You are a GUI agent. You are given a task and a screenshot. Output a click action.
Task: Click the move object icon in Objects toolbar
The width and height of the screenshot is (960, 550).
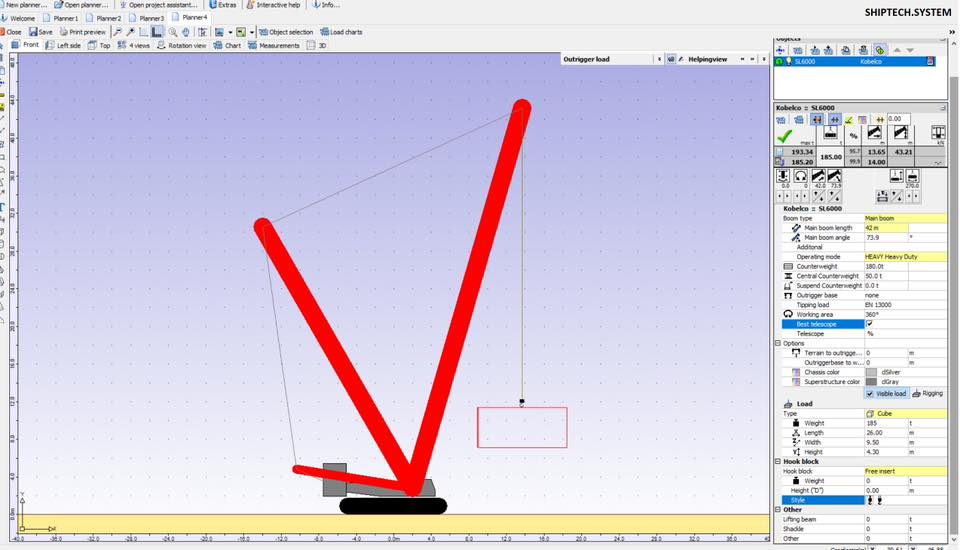click(781, 50)
